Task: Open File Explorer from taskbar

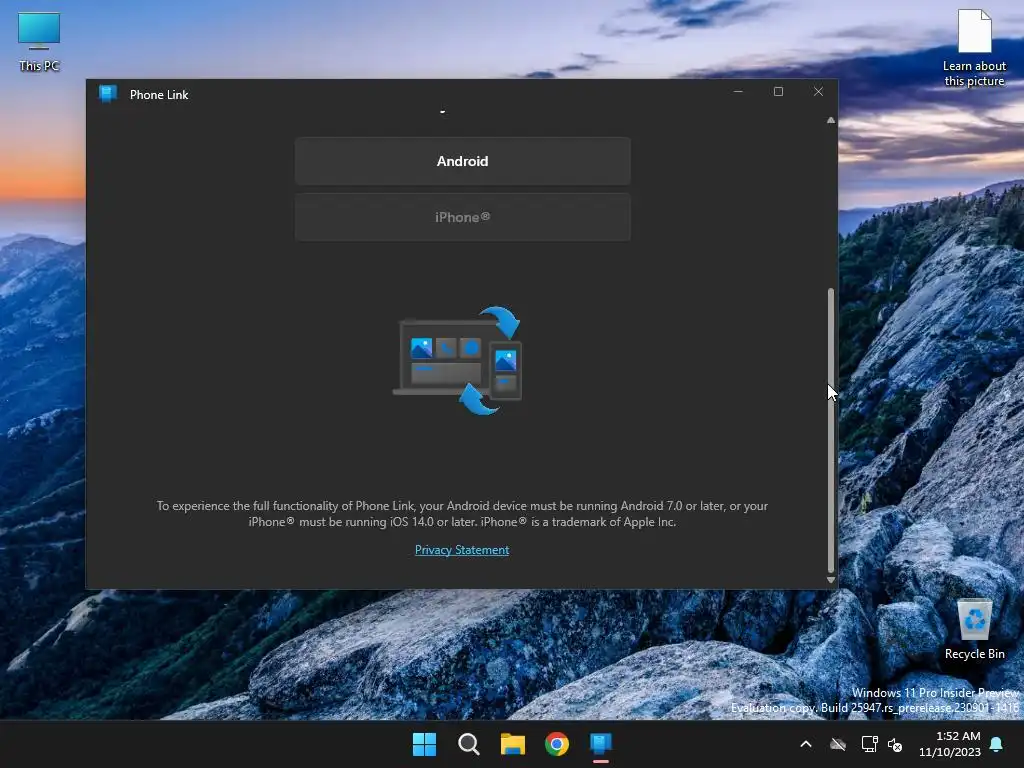Action: (513, 744)
